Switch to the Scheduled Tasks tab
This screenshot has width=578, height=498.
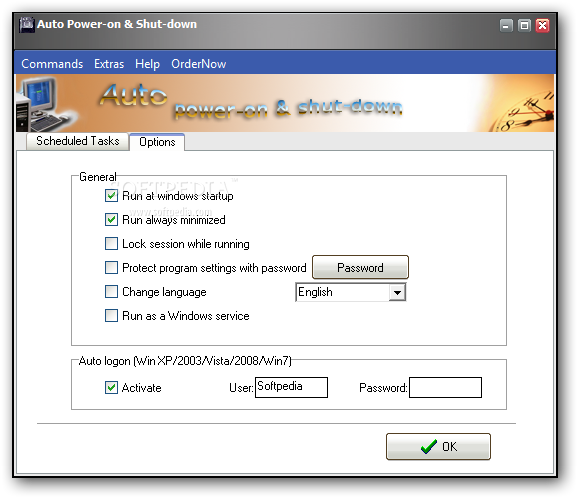(x=77, y=141)
